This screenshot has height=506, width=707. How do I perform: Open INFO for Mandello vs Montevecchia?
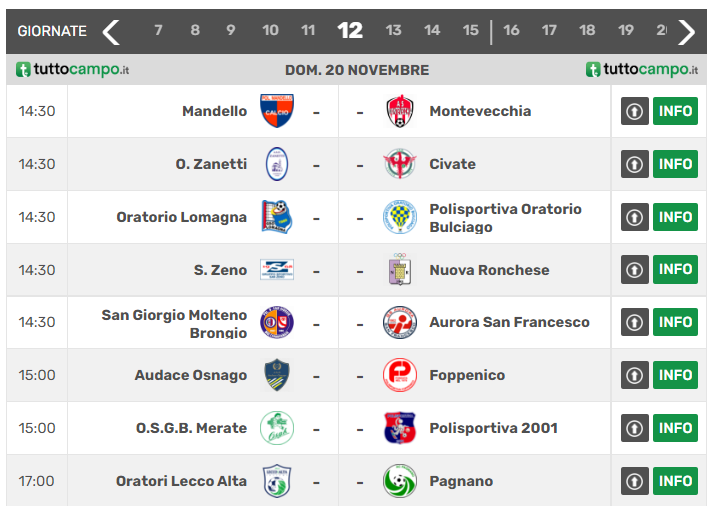click(x=675, y=111)
